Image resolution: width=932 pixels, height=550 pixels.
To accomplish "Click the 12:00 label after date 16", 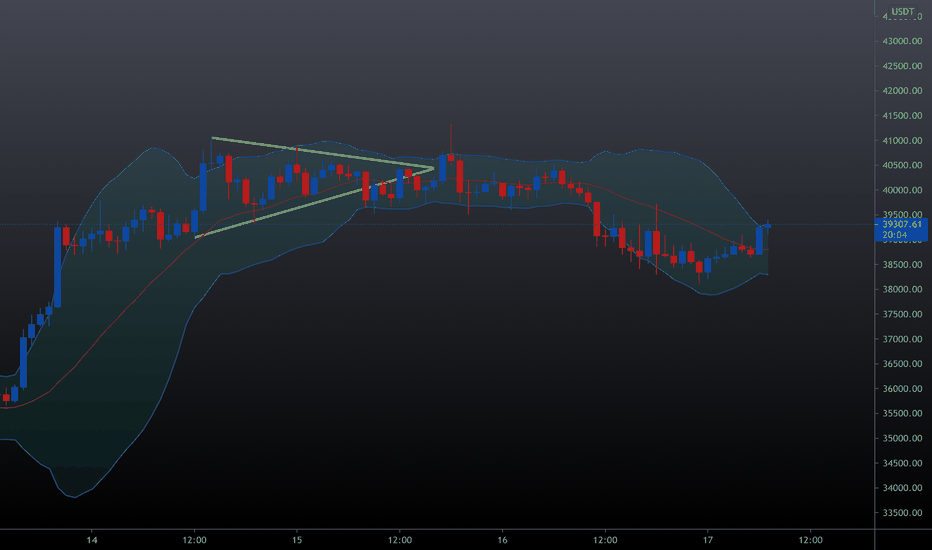I will 605,540.
